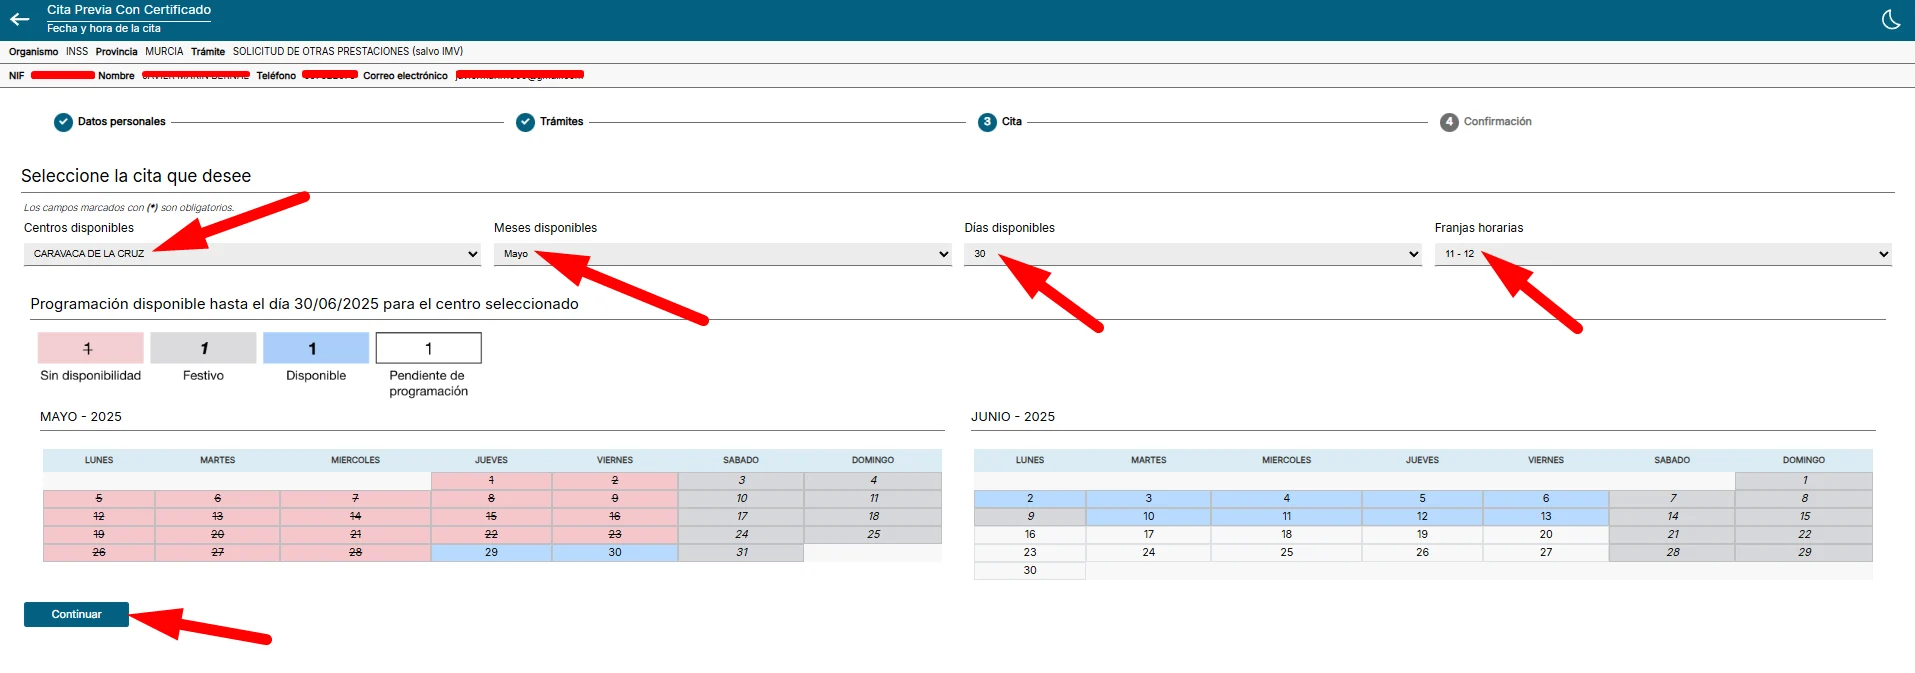This screenshot has height=673, width=1915.
Task: Click the step 3 Cita circle icon
Action: pos(987,122)
